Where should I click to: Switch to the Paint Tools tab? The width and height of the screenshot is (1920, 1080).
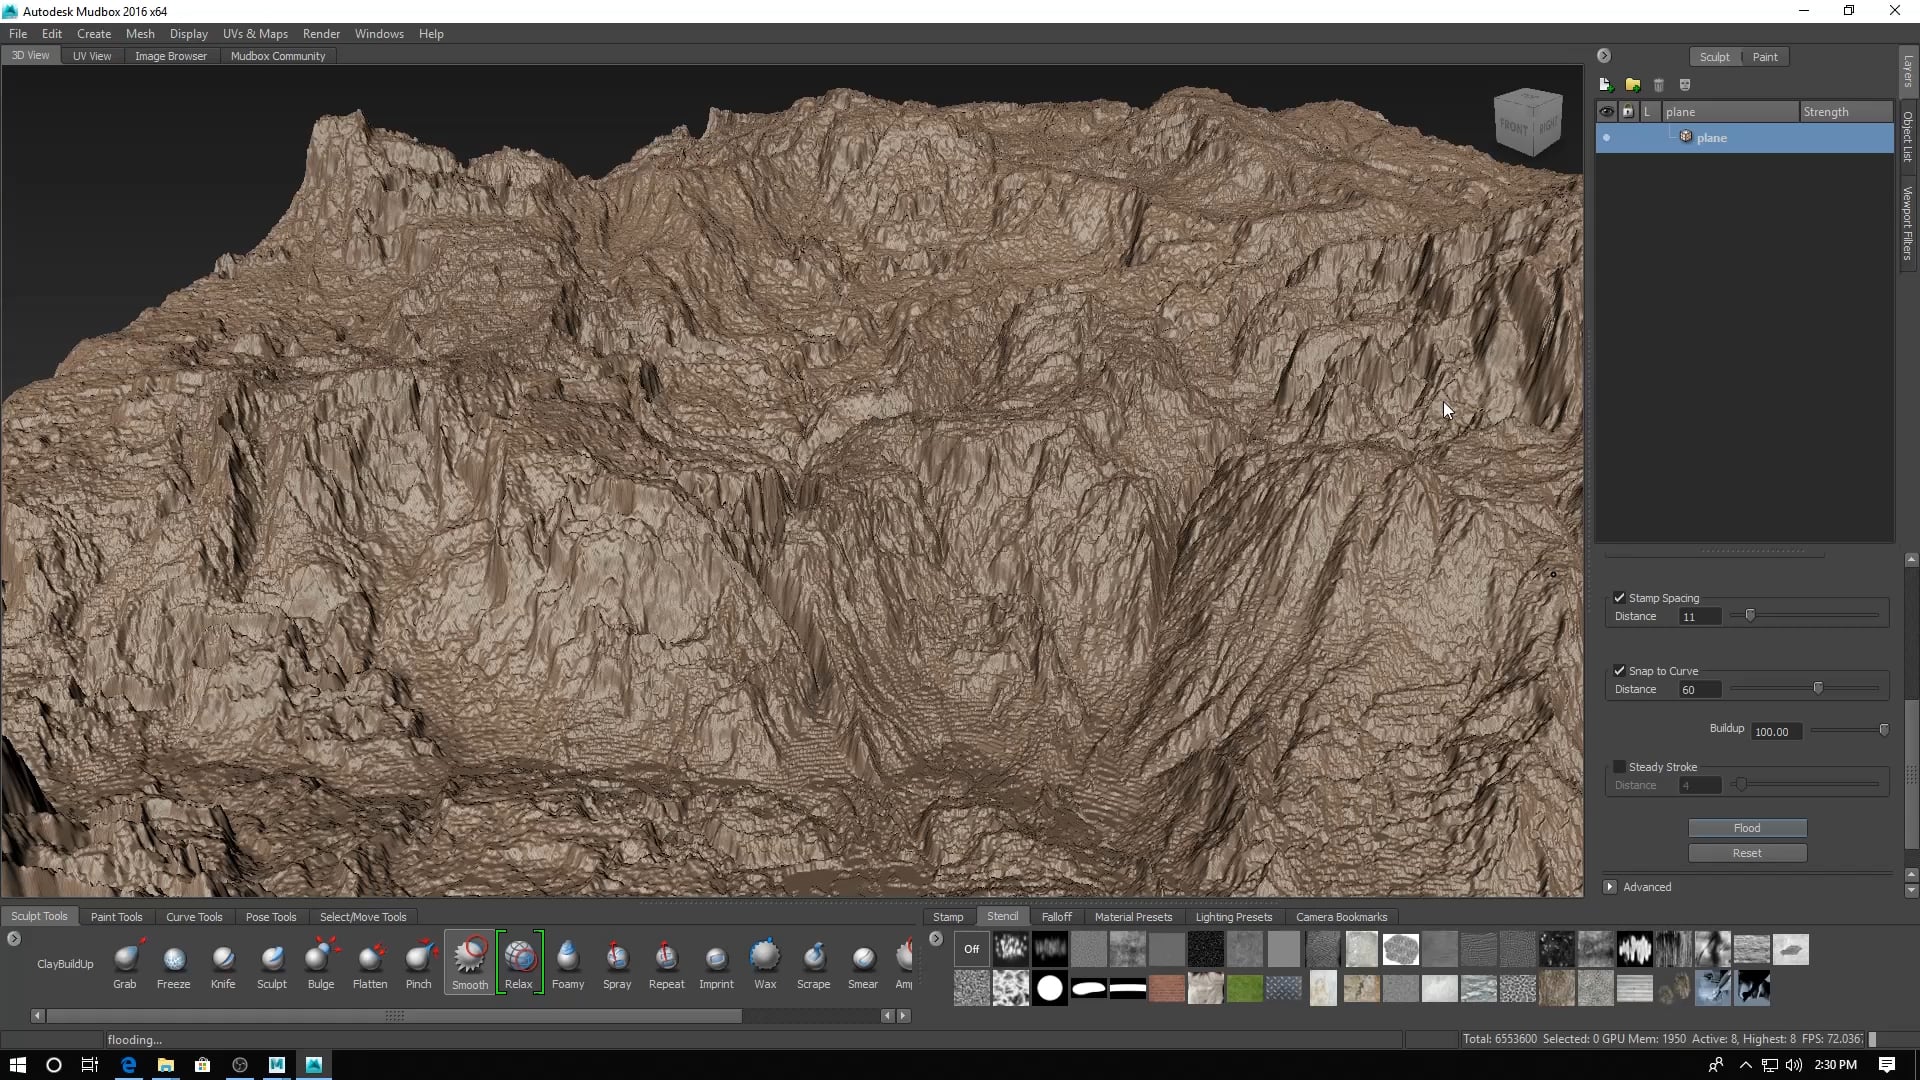click(116, 916)
